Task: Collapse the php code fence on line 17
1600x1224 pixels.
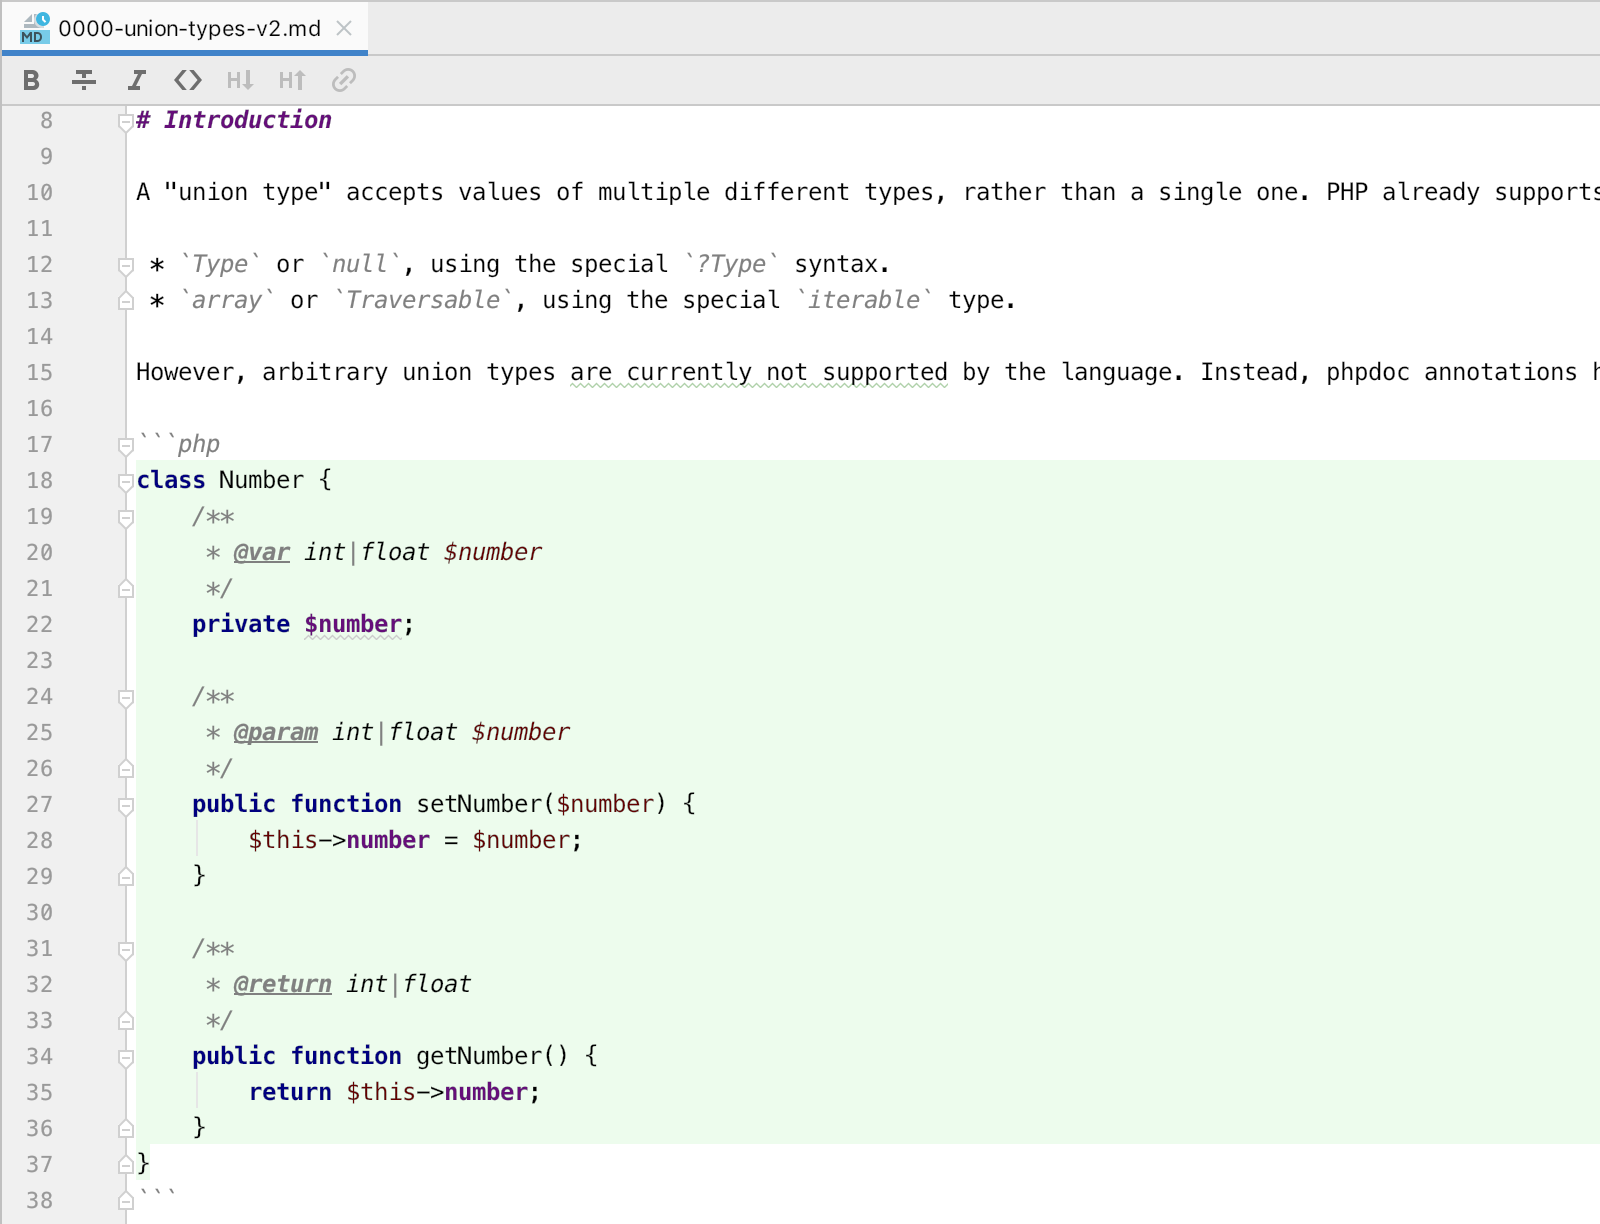Action: tap(126, 446)
